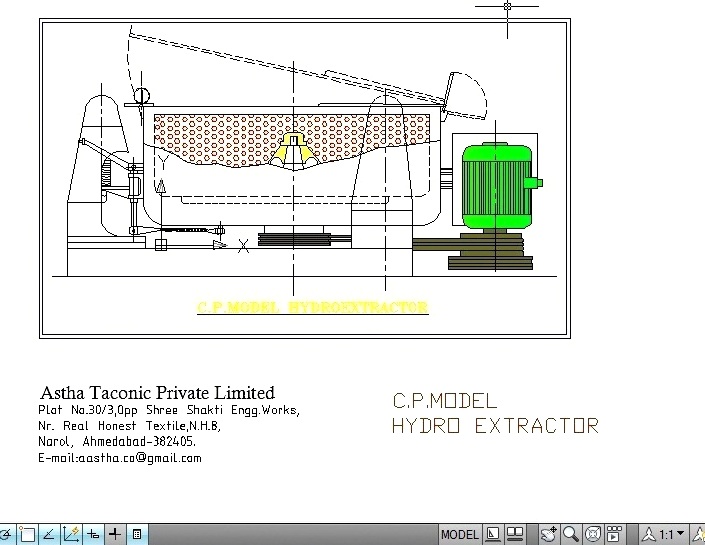Open the Quick Properties toggle icon
Screen dimensions: 705x545
137,535
